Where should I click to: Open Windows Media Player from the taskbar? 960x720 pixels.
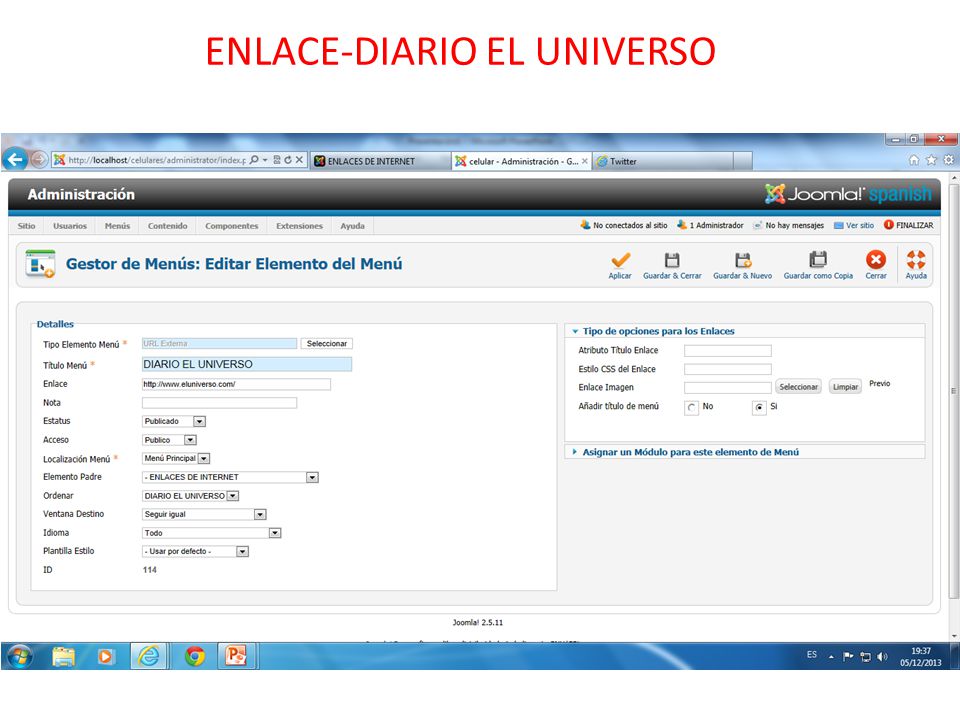tap(105, 656)
